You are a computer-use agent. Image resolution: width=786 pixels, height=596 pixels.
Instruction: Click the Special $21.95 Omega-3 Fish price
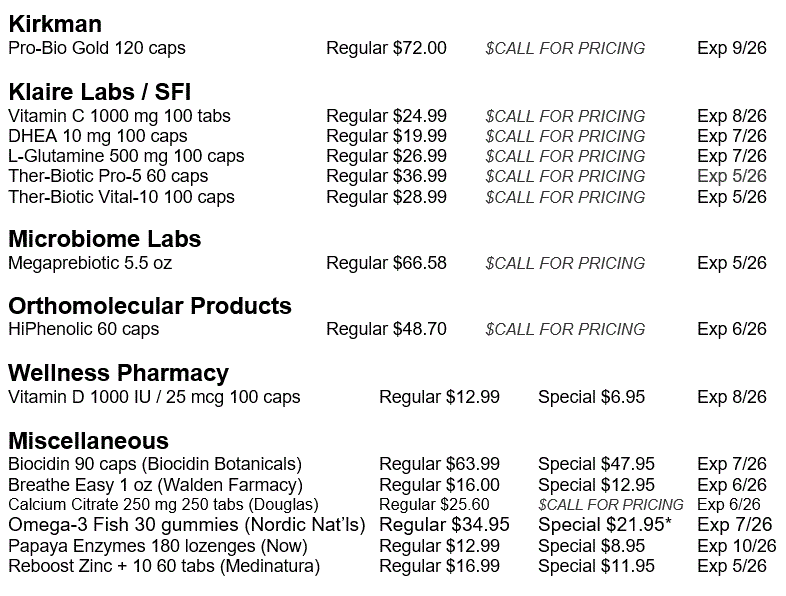pyautogui.click(x=604, y=525)
